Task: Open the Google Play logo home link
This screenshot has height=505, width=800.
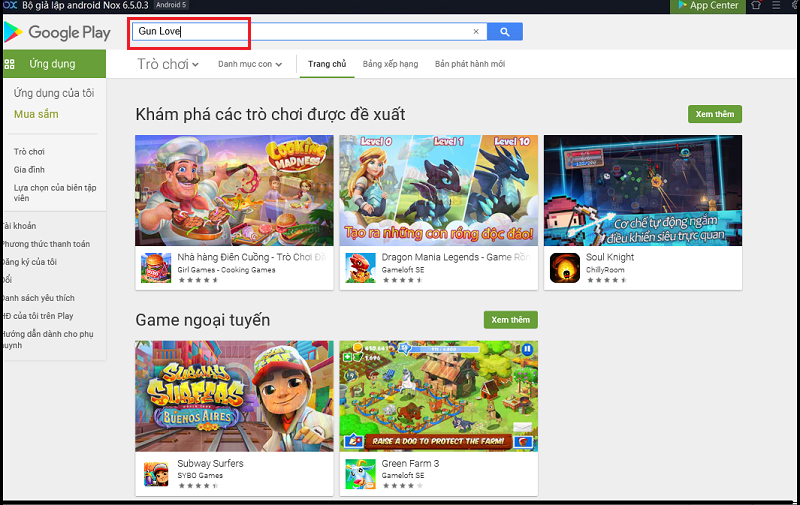Action: pos(57,32)
